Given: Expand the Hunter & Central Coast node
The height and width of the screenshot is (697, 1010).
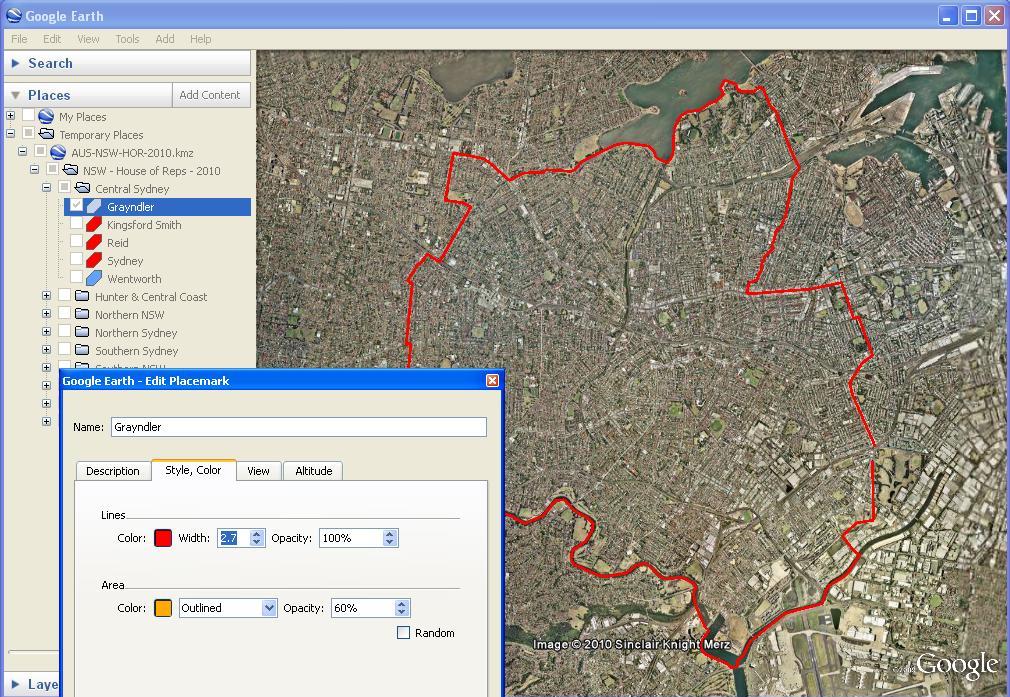Looking at the screenshot, I should 46,296.
